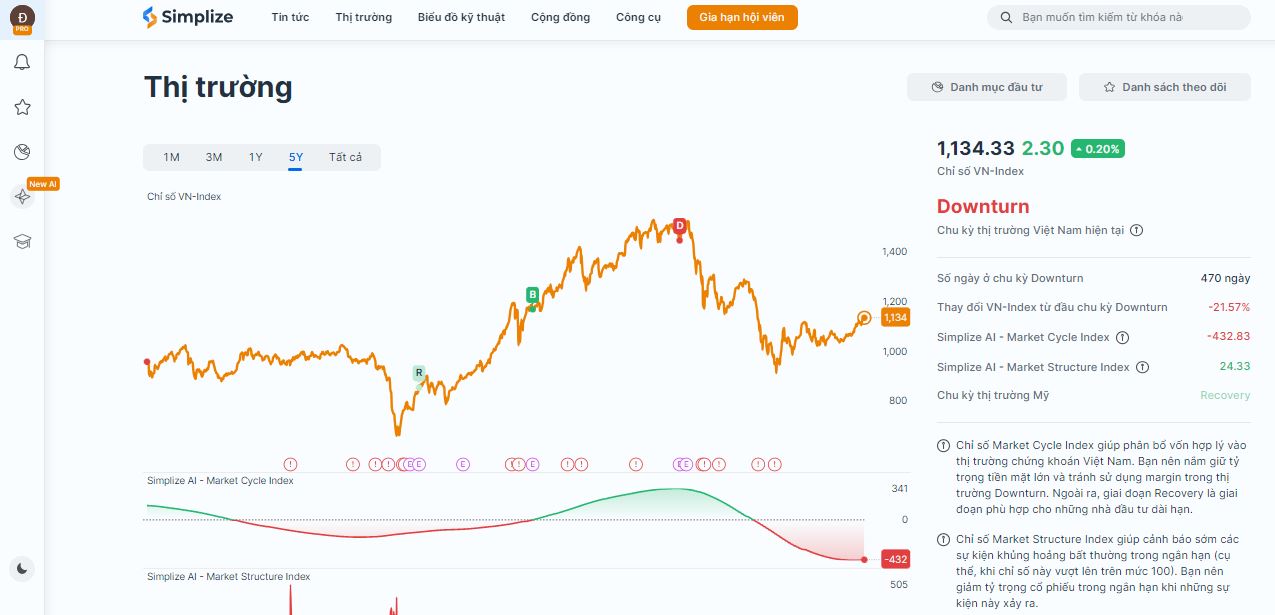The image size is (1275, 615).
Task: Click the Simplize logo
Action: (188, 17)
